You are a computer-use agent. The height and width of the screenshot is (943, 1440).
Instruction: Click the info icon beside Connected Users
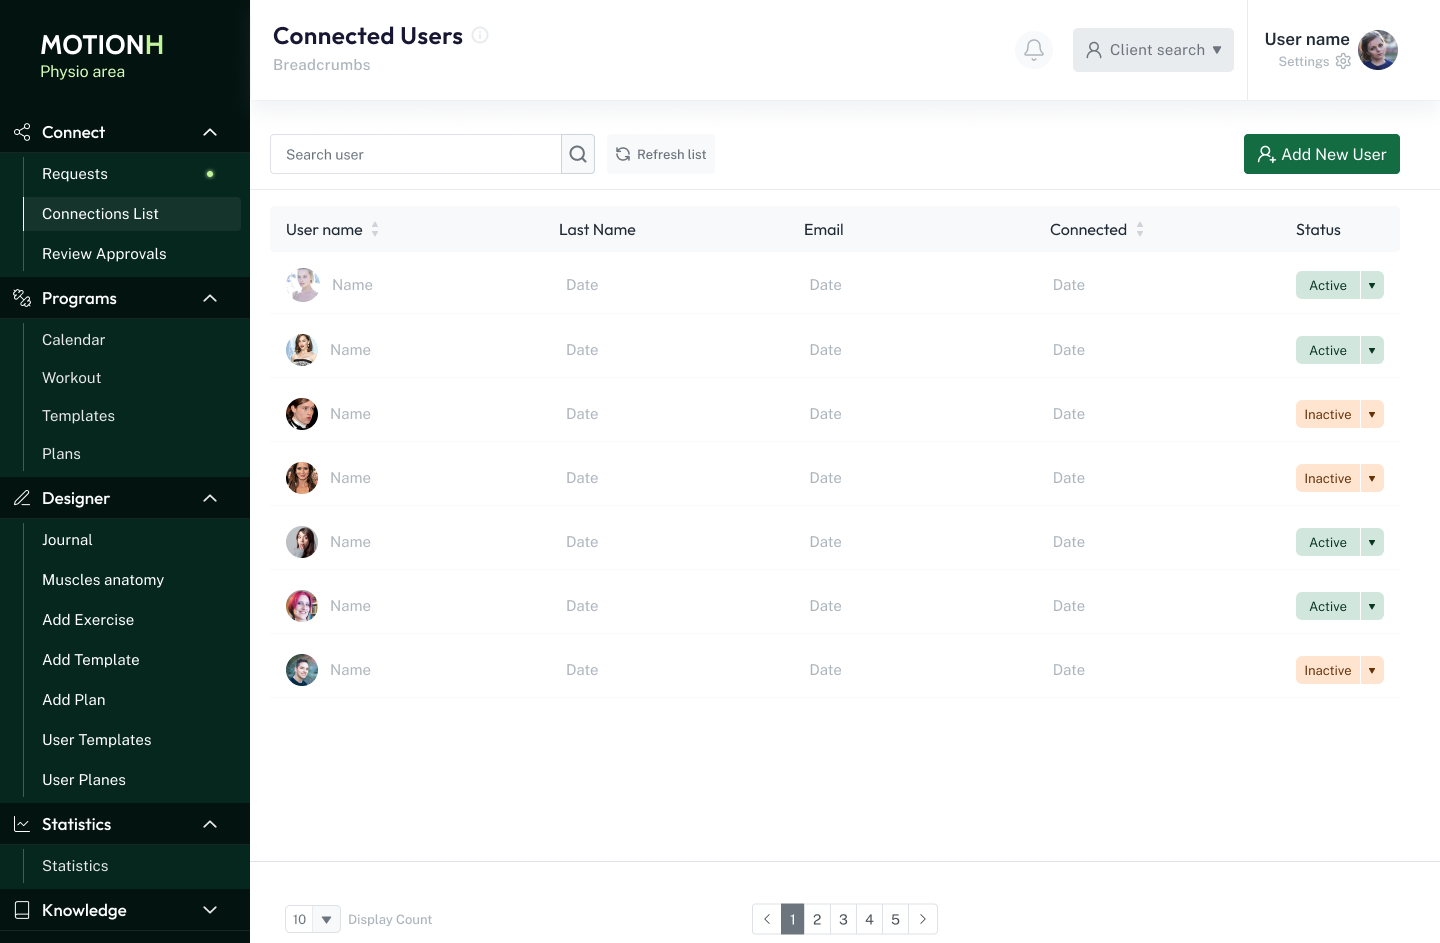pyautogui.click(x=480, y=36)
